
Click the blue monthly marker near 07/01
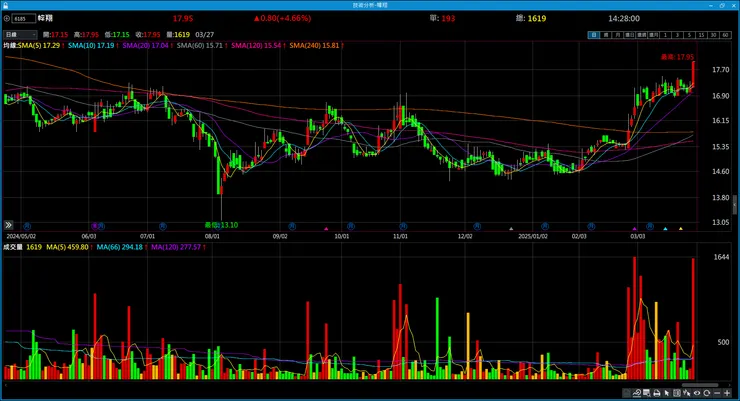pos(163,226)
